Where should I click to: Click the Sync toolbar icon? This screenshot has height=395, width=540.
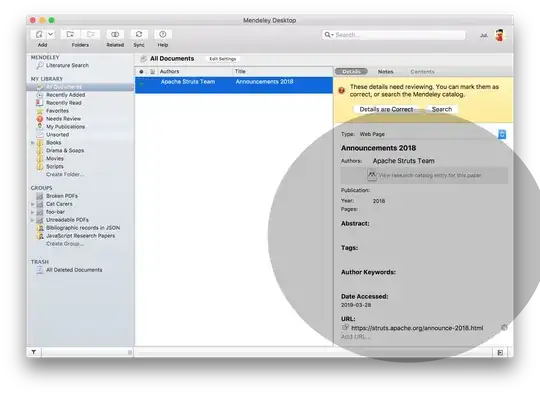pos(139,34)
